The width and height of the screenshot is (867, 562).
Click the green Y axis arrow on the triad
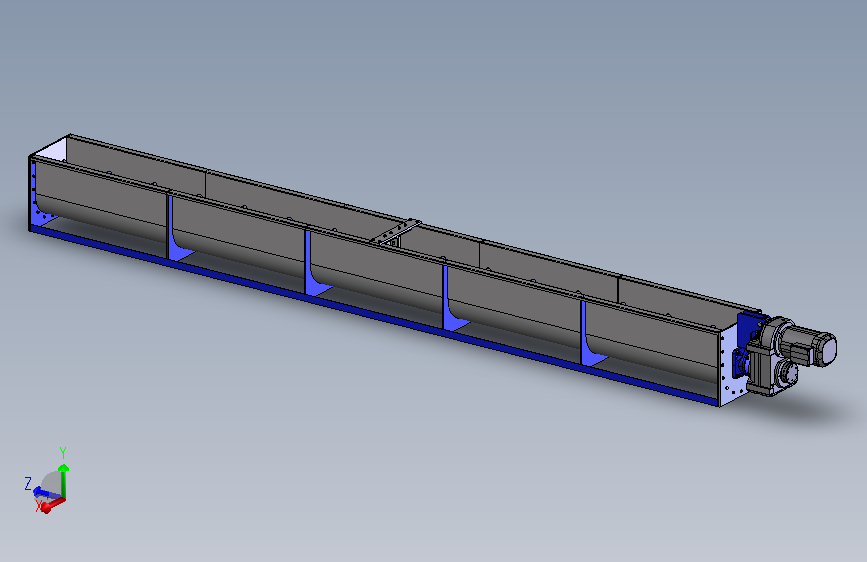coord(64,481)
